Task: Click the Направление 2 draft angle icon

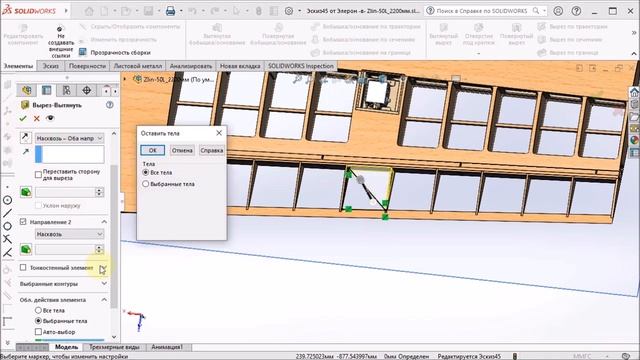Action: [x=26, y=249]
